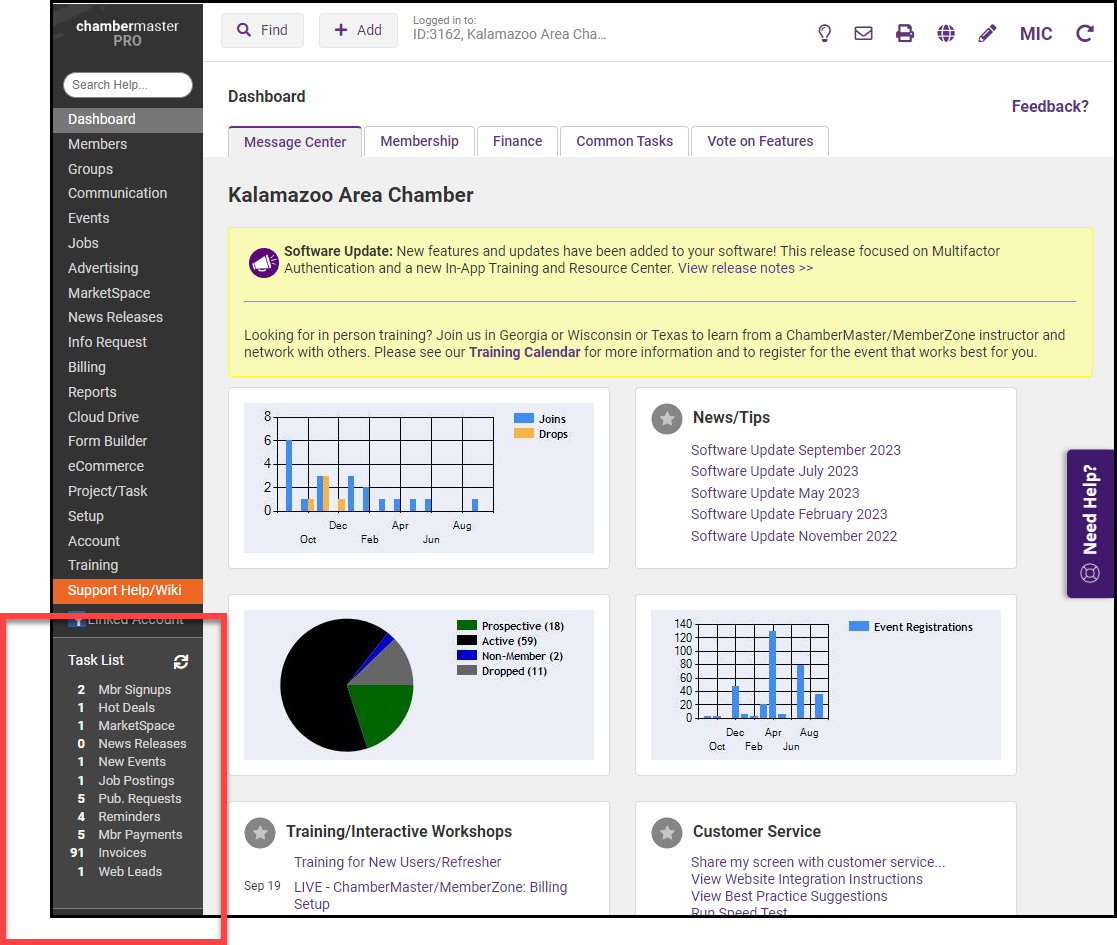The width and height of the screenshot is (1117, 945).
Task: Open the Feedback link
Action: [x=1050, y=106]
